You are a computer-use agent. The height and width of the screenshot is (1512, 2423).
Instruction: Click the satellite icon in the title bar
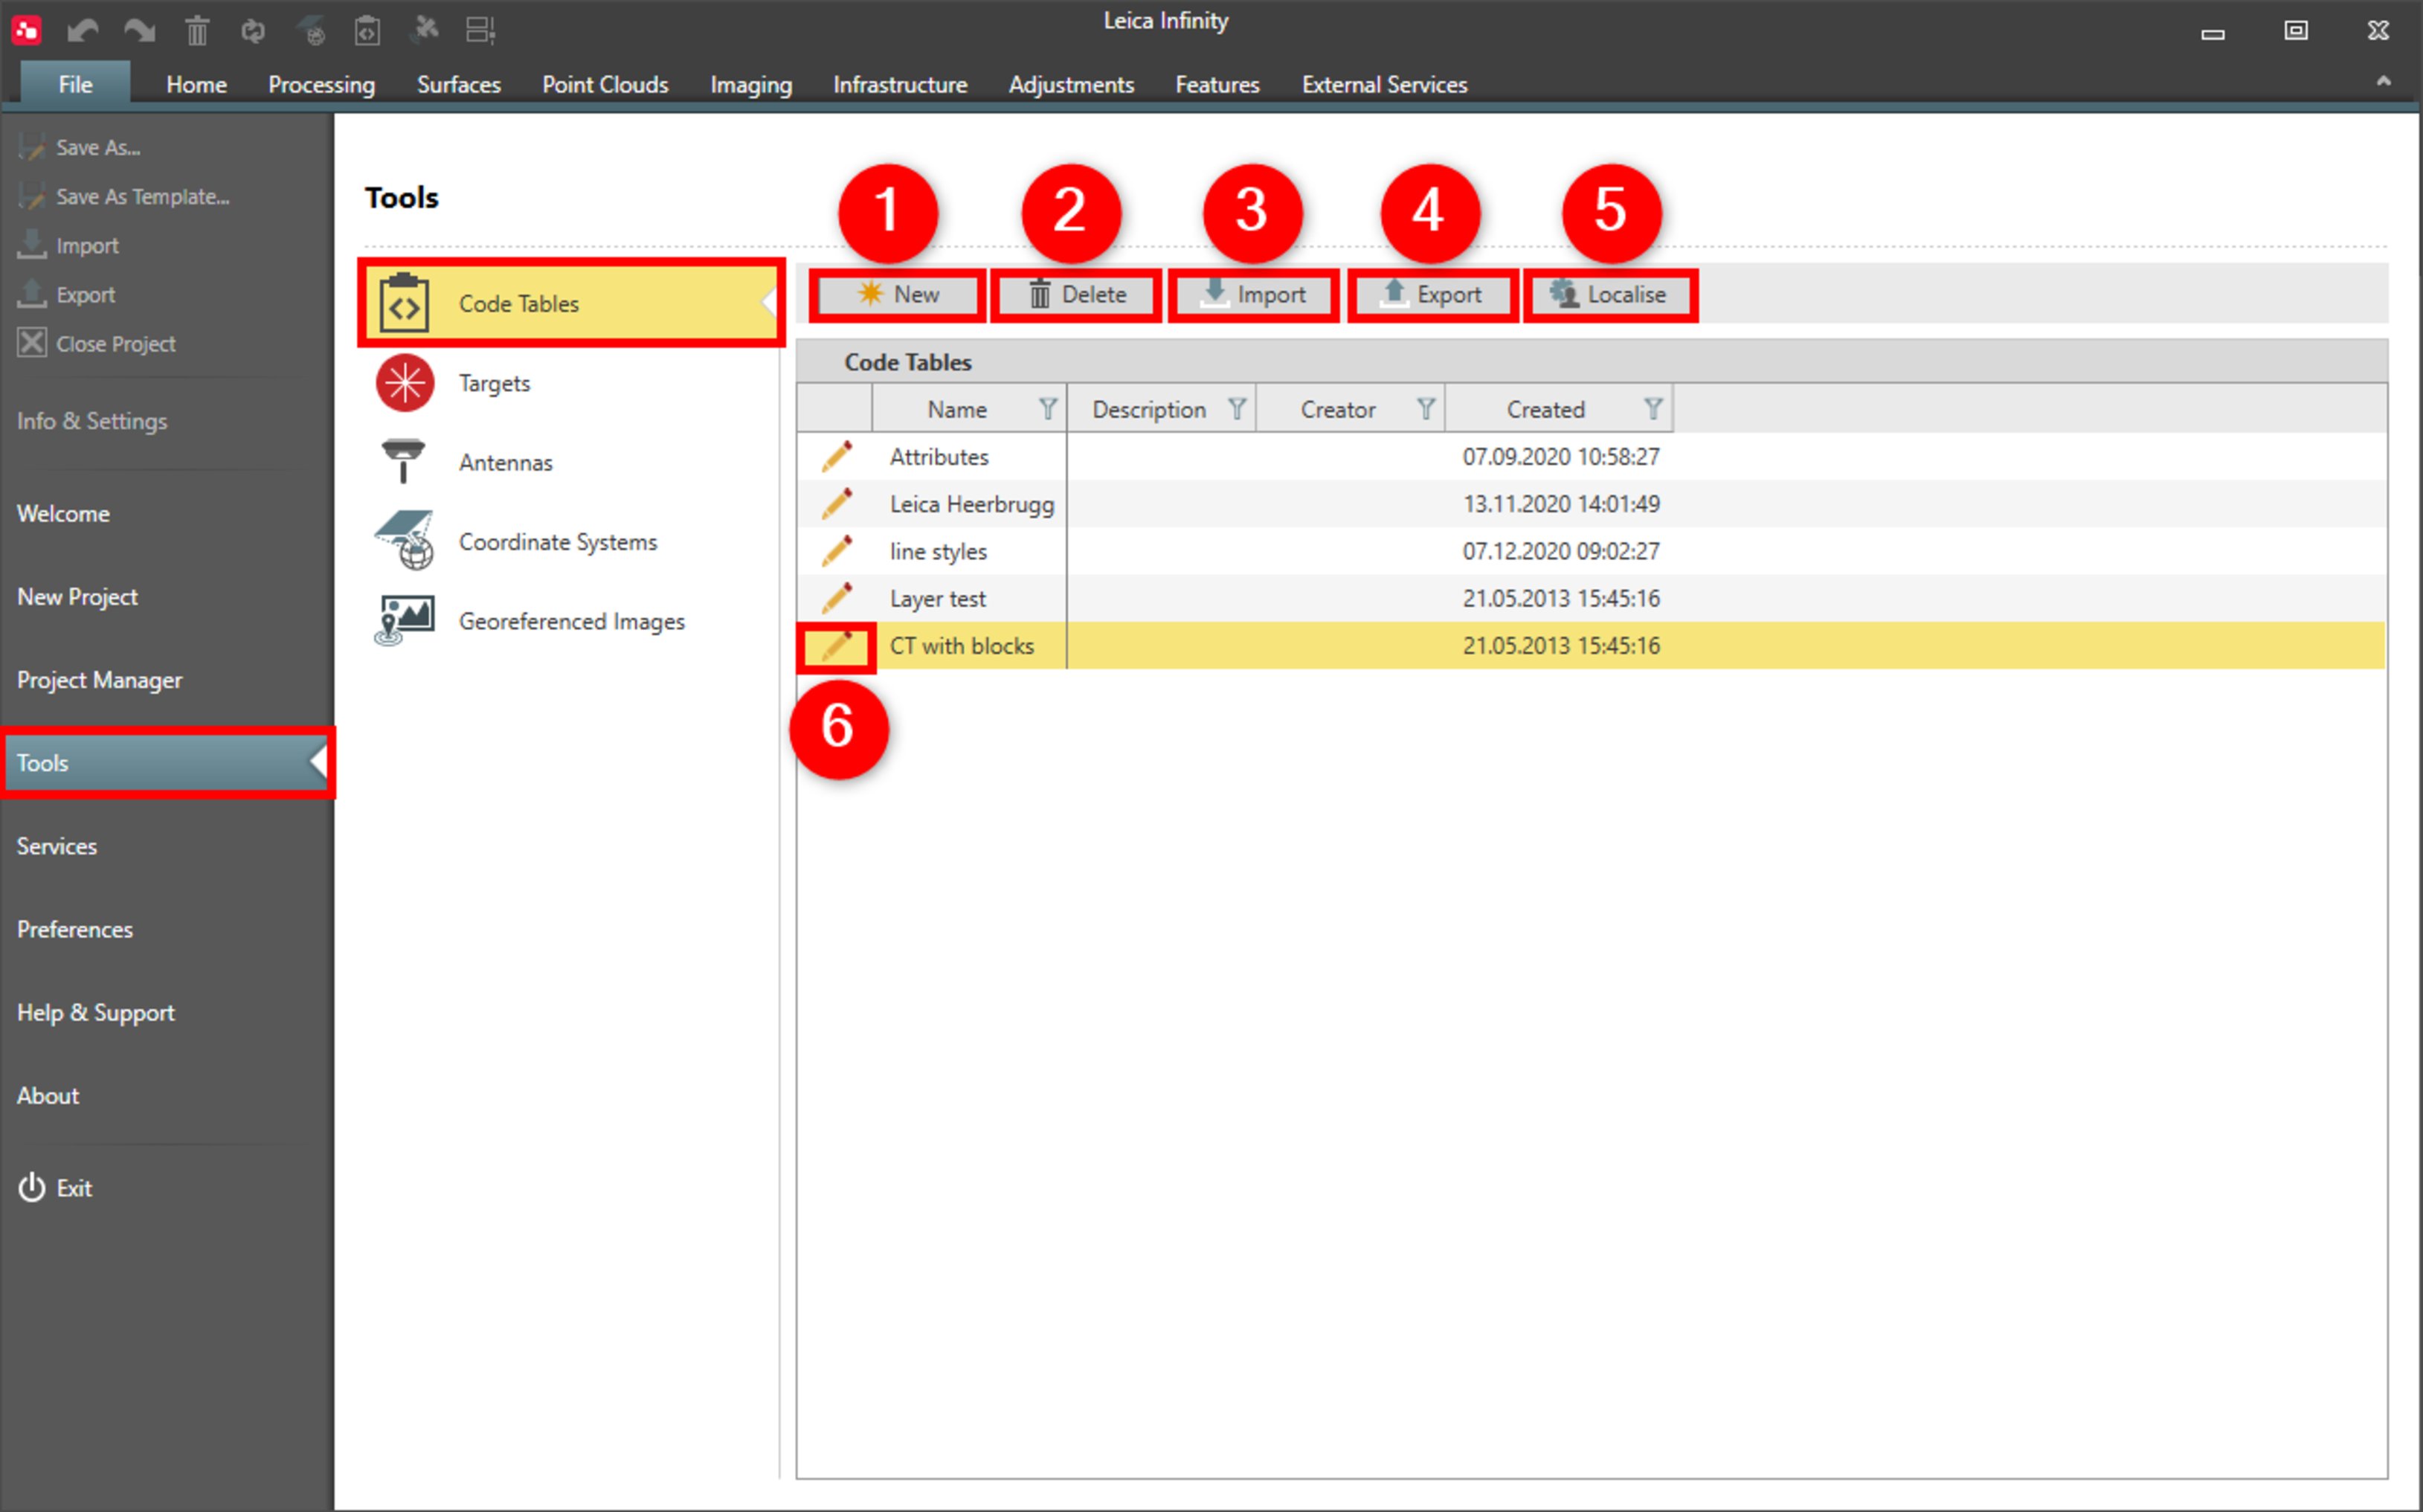pos(425,29)
